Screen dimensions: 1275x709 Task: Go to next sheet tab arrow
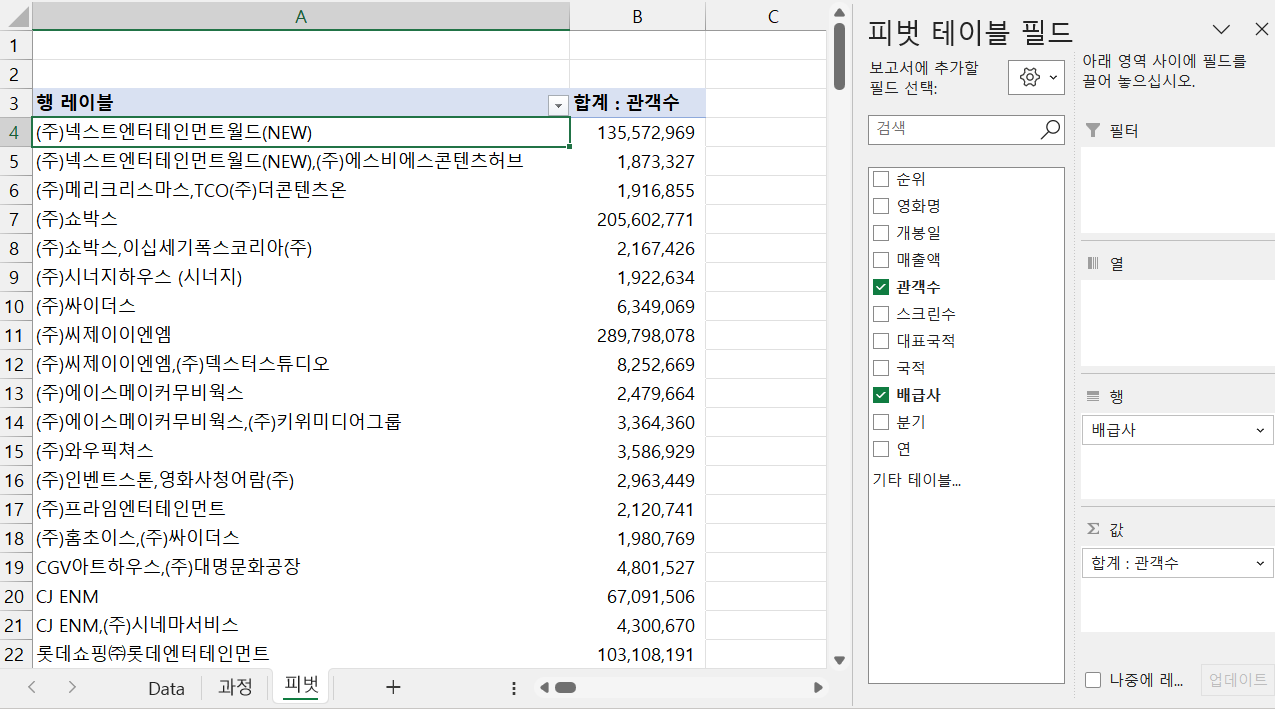pyautogui.click(x=72, y=687)
